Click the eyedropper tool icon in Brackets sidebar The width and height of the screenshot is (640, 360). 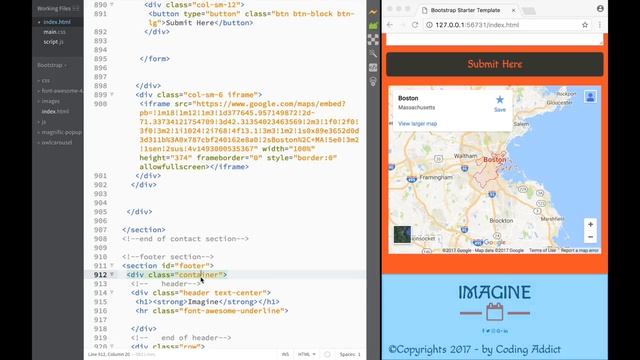tap(373, 53)
